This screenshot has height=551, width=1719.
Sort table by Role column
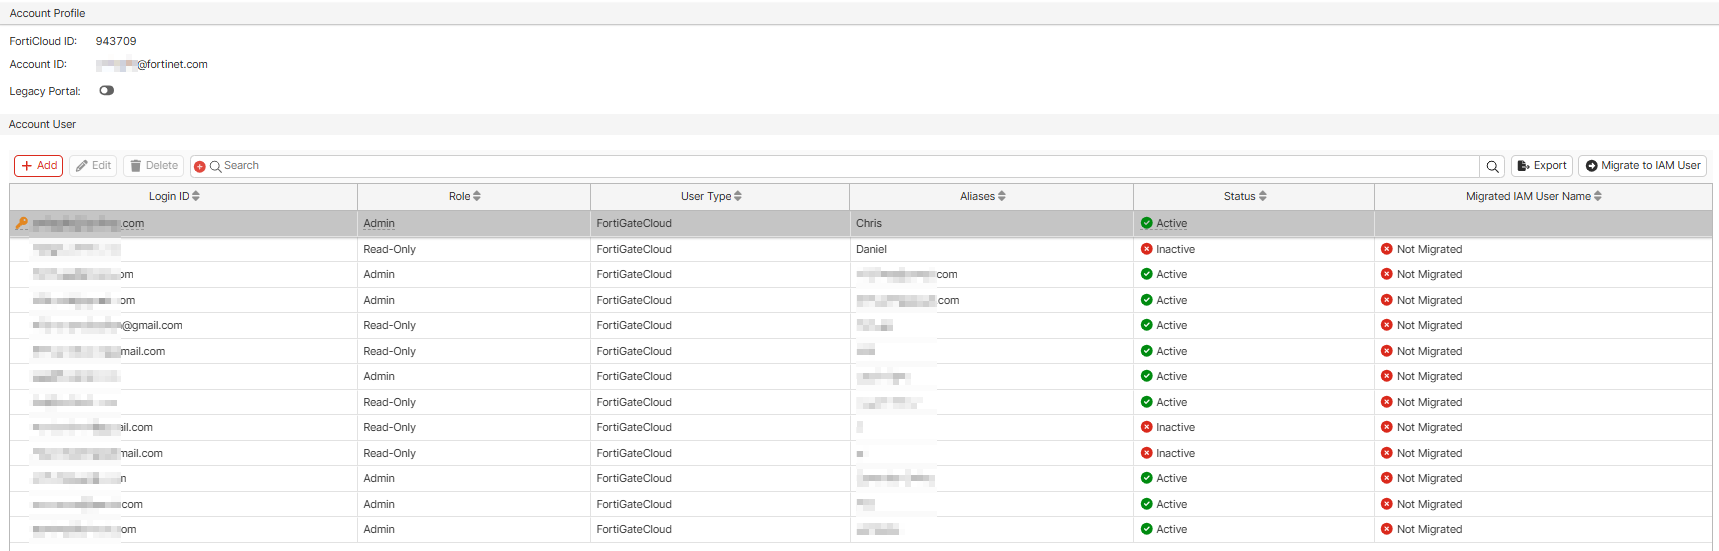(465, 196)
